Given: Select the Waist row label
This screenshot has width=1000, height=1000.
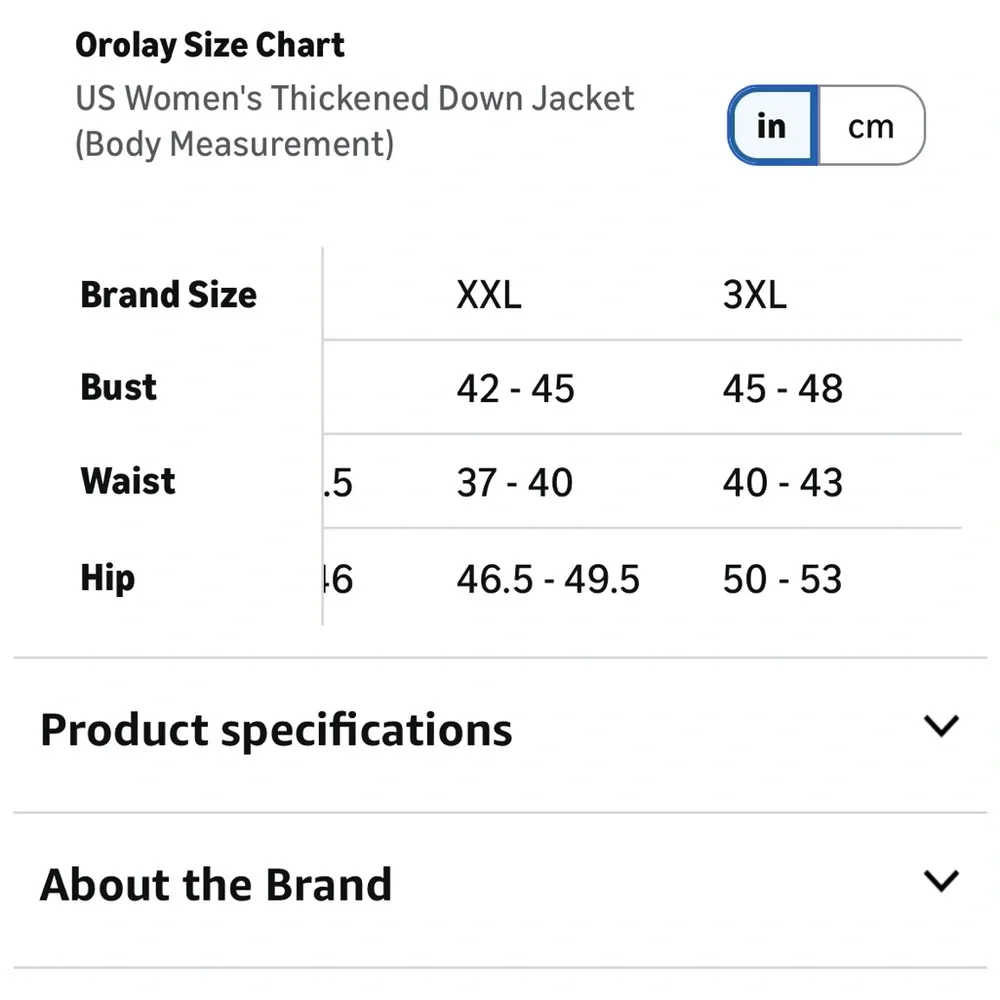Looking at the screenshot, I should 126,481.
